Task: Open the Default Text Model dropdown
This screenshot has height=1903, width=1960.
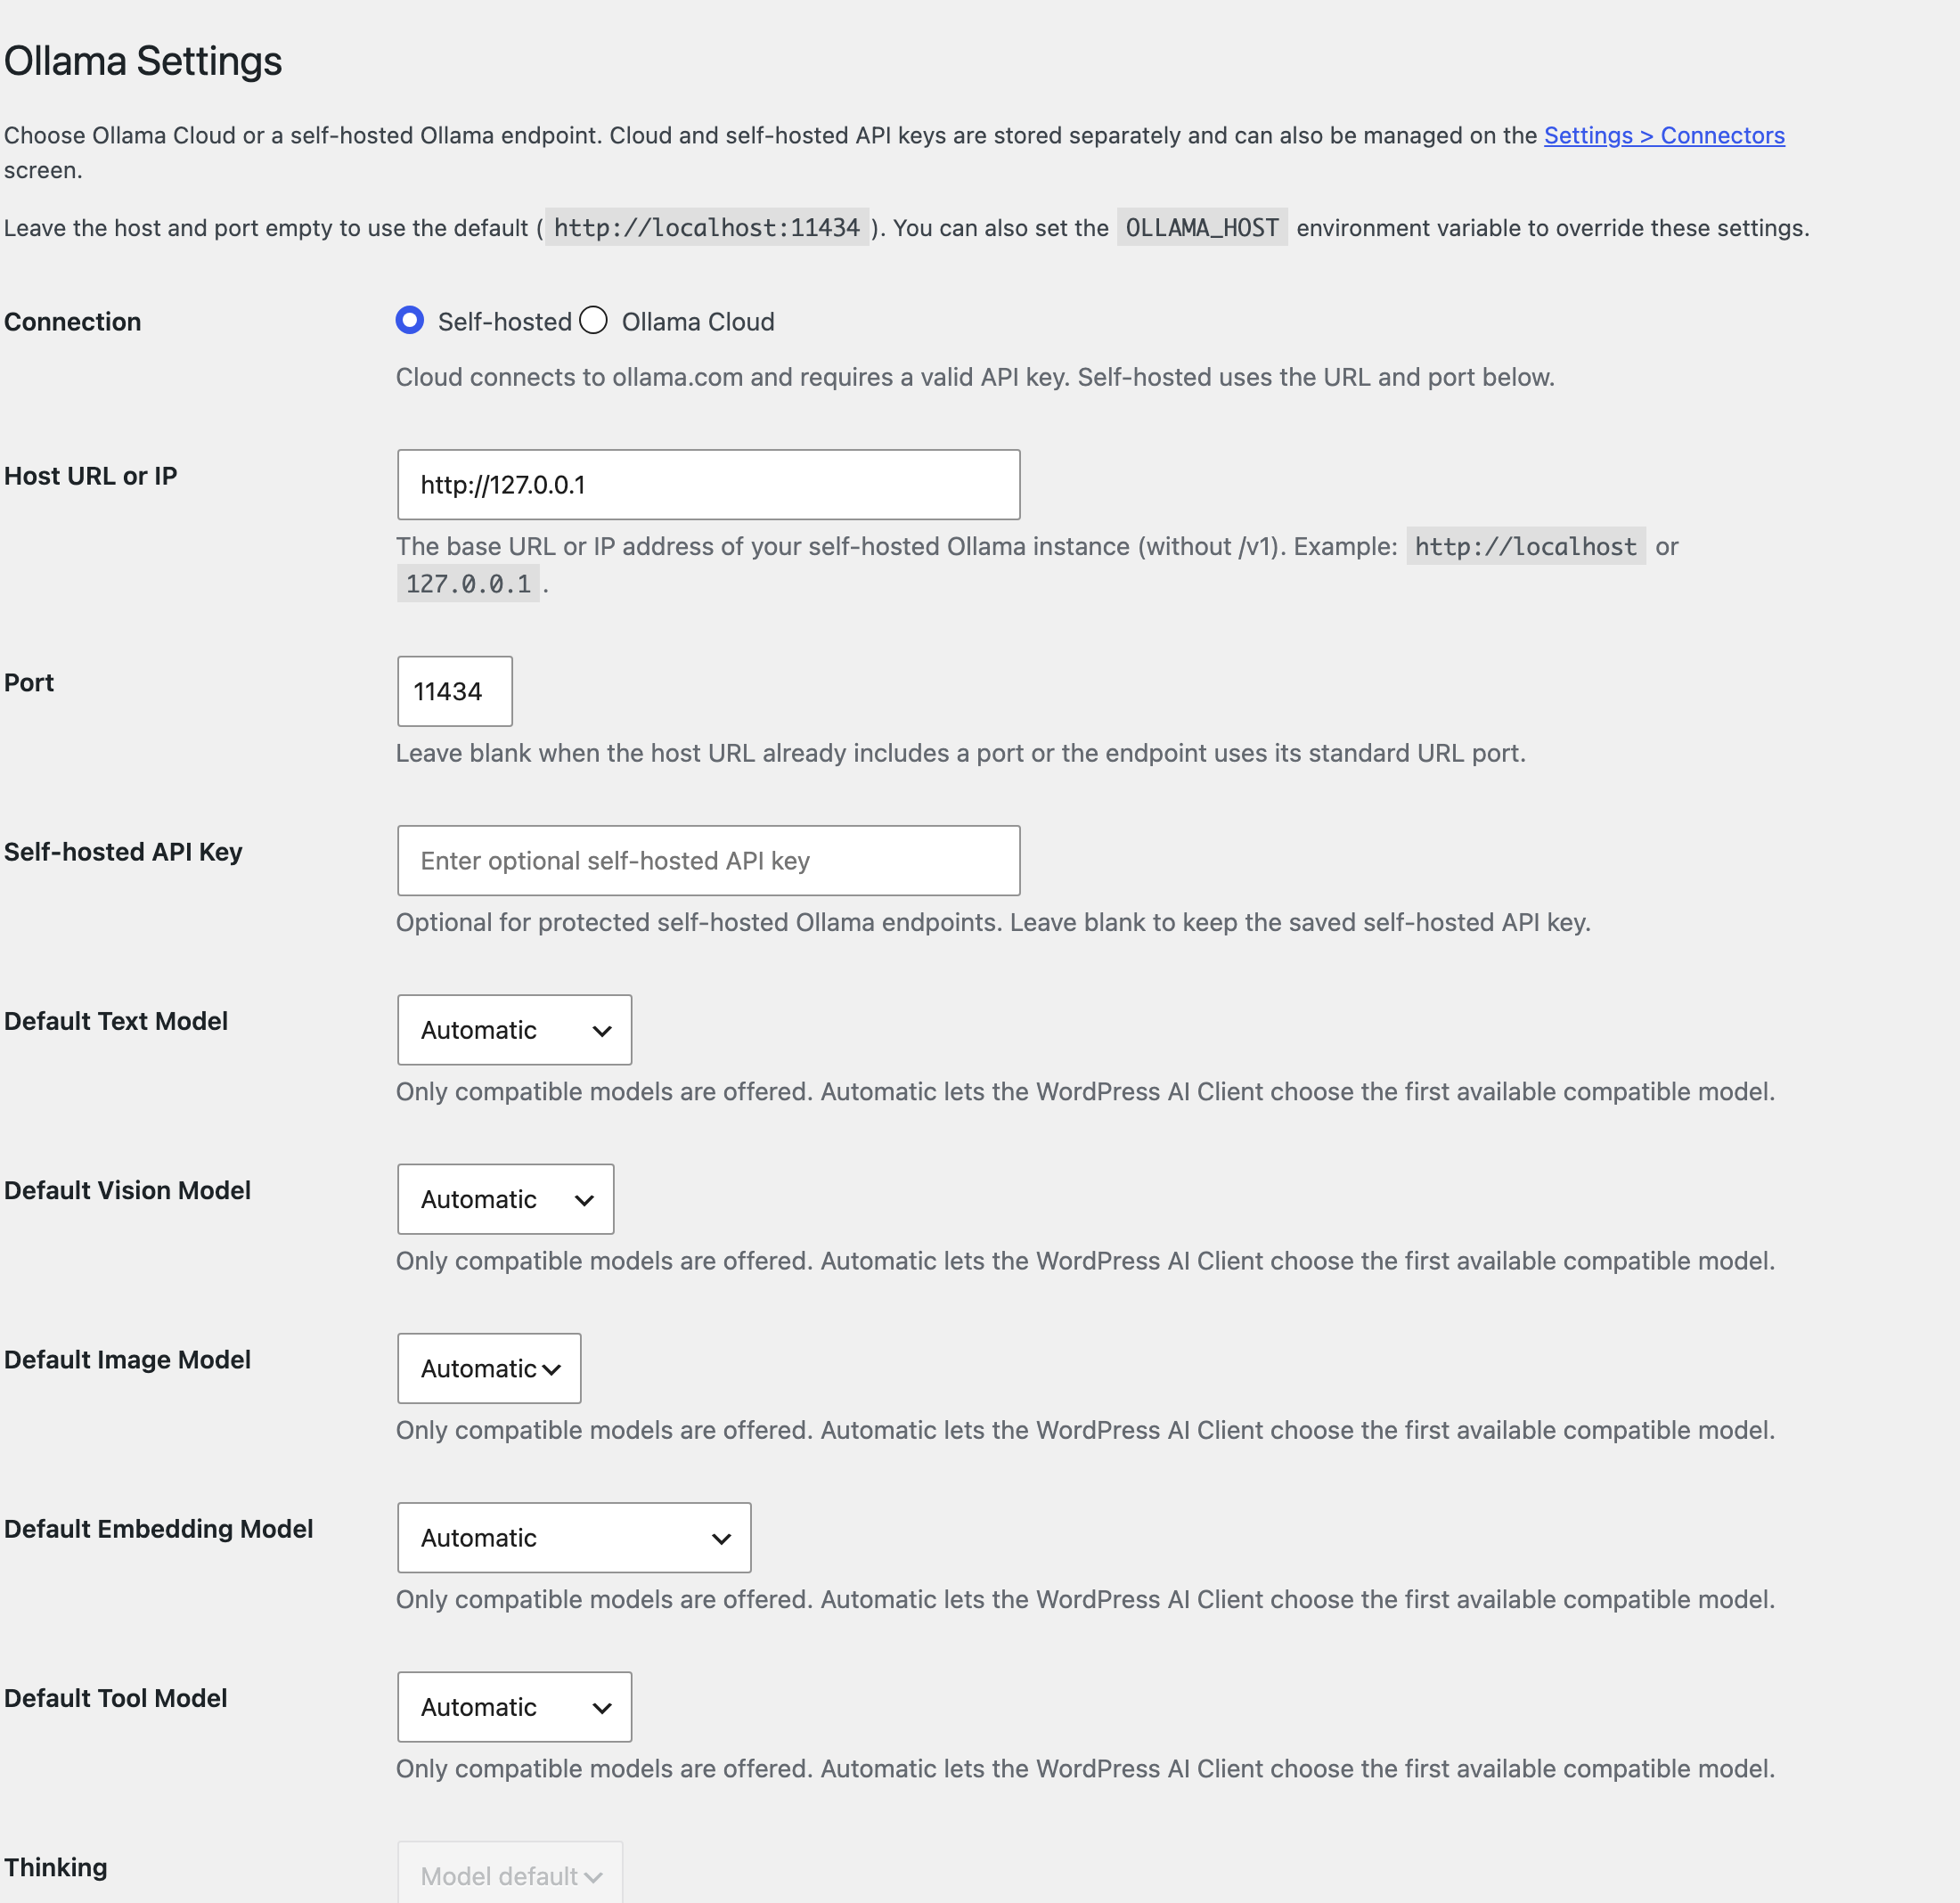Action: pos(514,1030)
